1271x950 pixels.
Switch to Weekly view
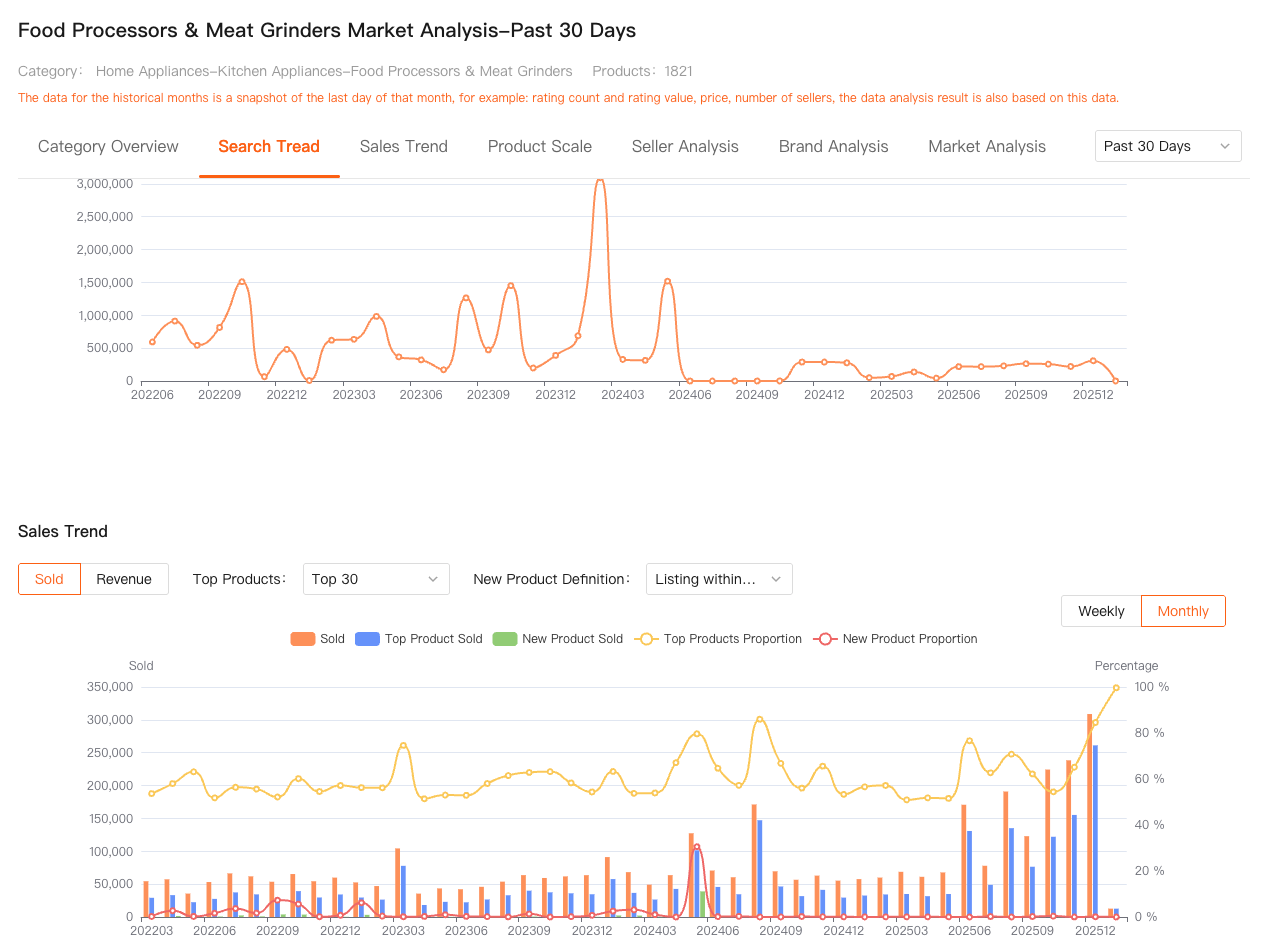tap(1101, 611)
